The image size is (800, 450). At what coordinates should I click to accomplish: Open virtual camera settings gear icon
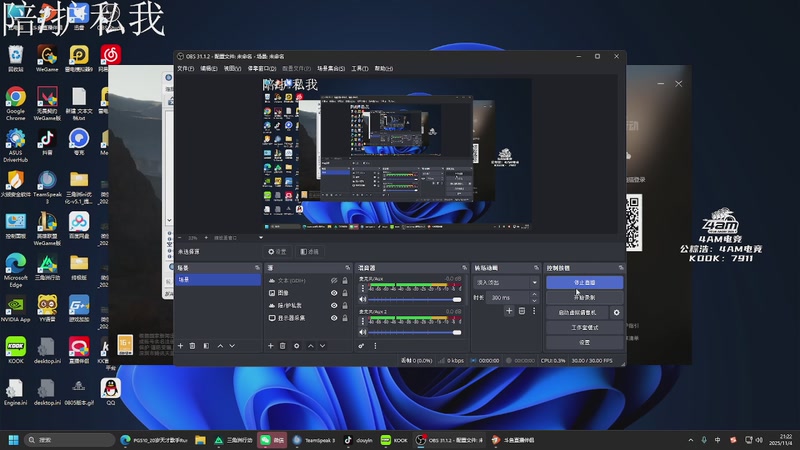[x=616, y=312]
